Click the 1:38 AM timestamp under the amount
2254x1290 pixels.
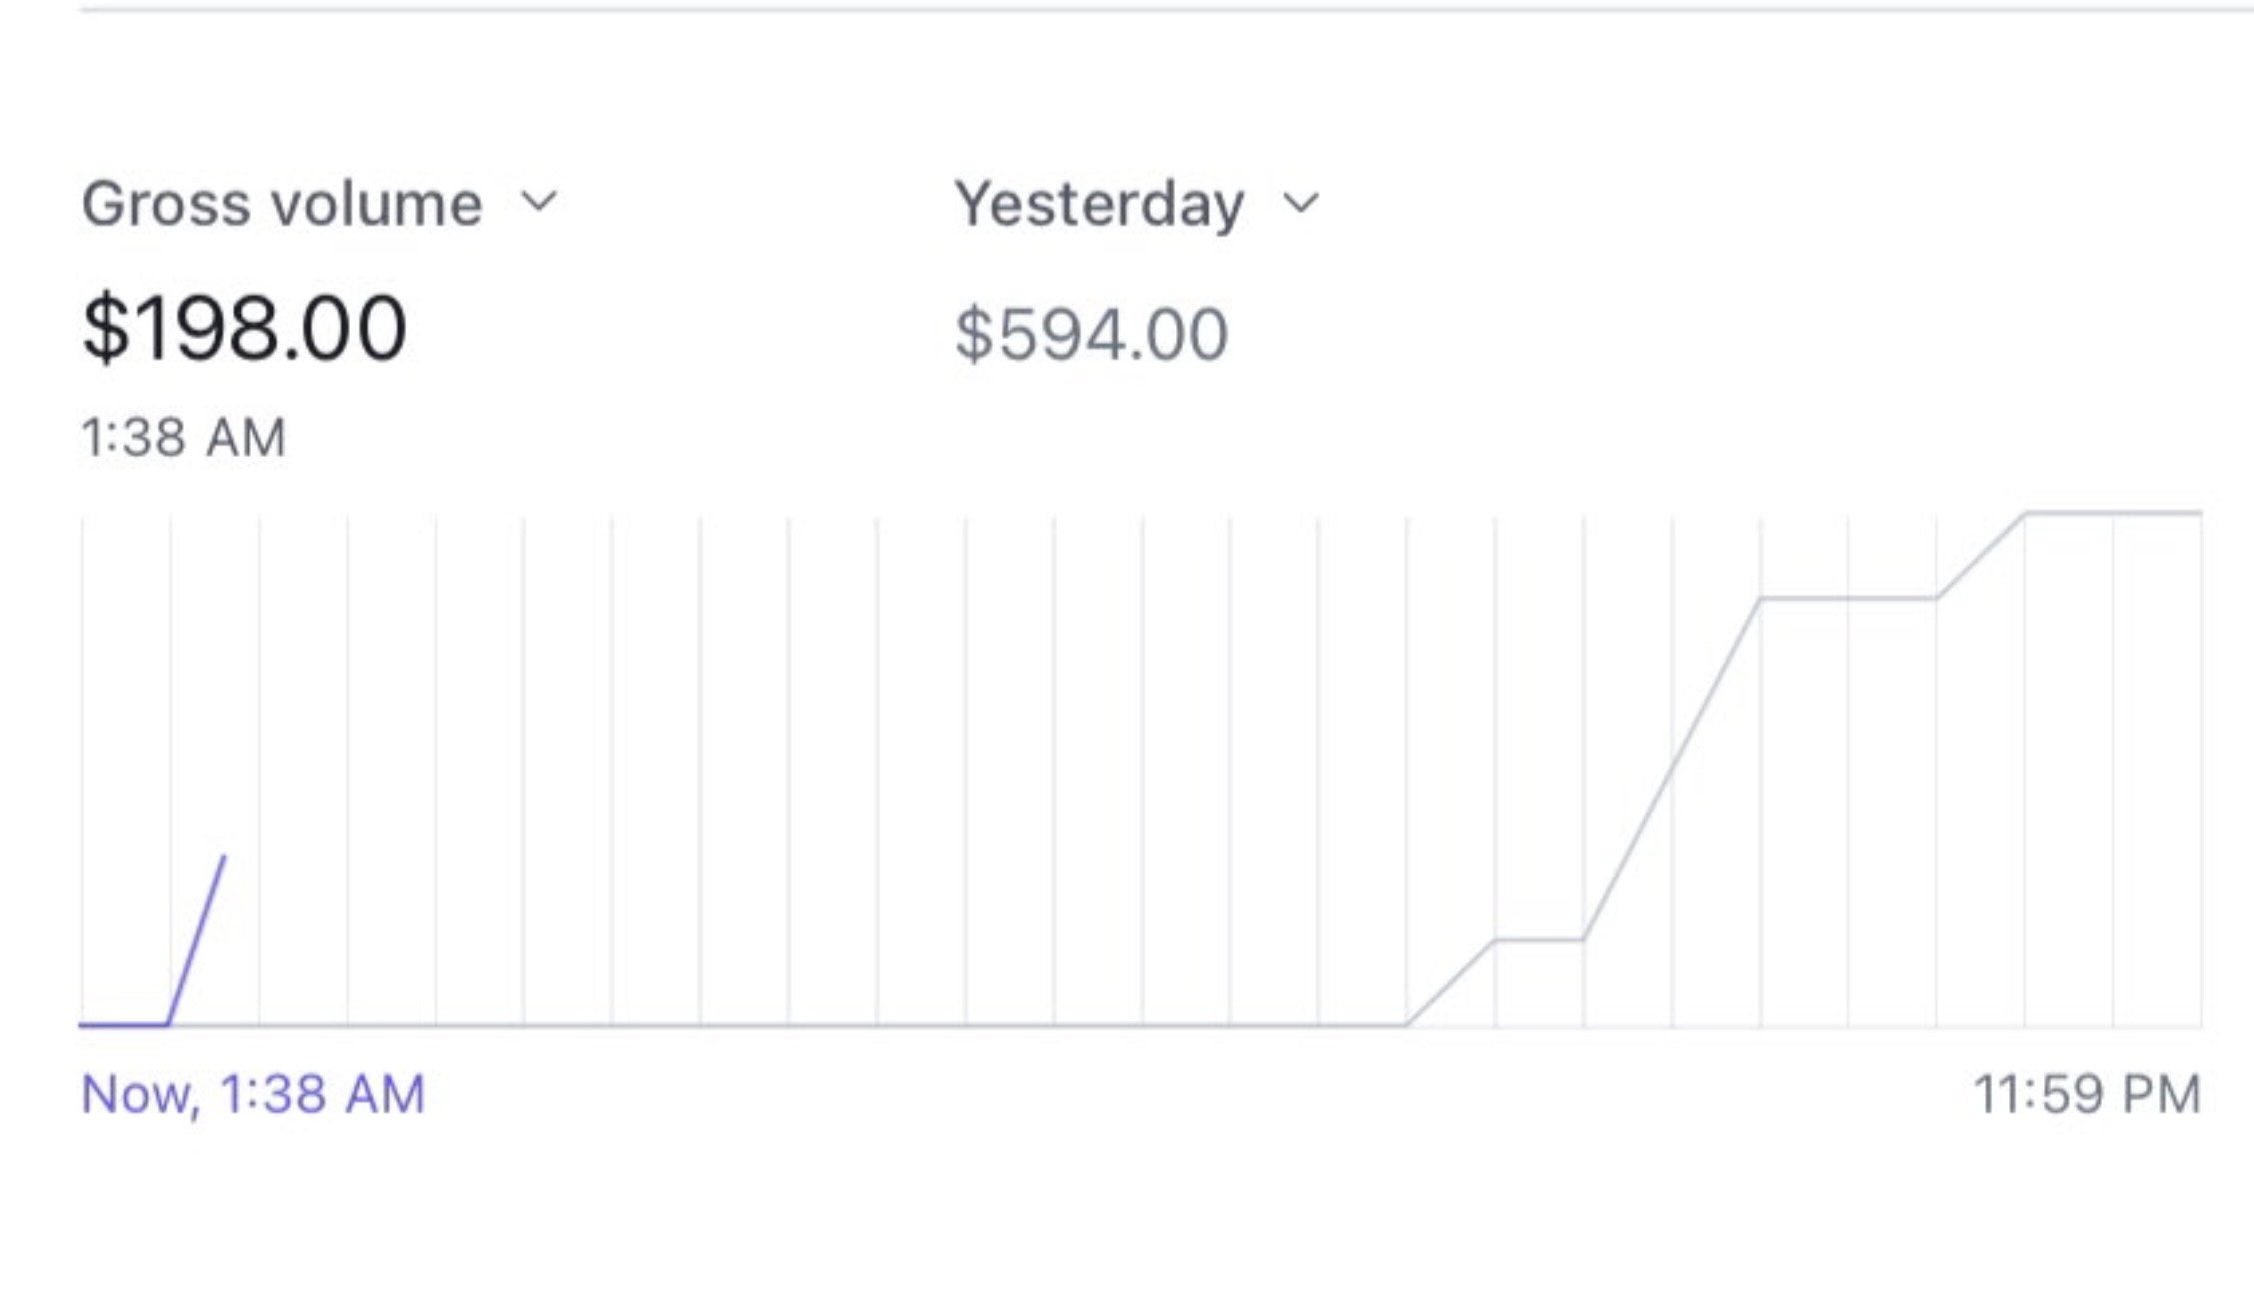point(184,437)
